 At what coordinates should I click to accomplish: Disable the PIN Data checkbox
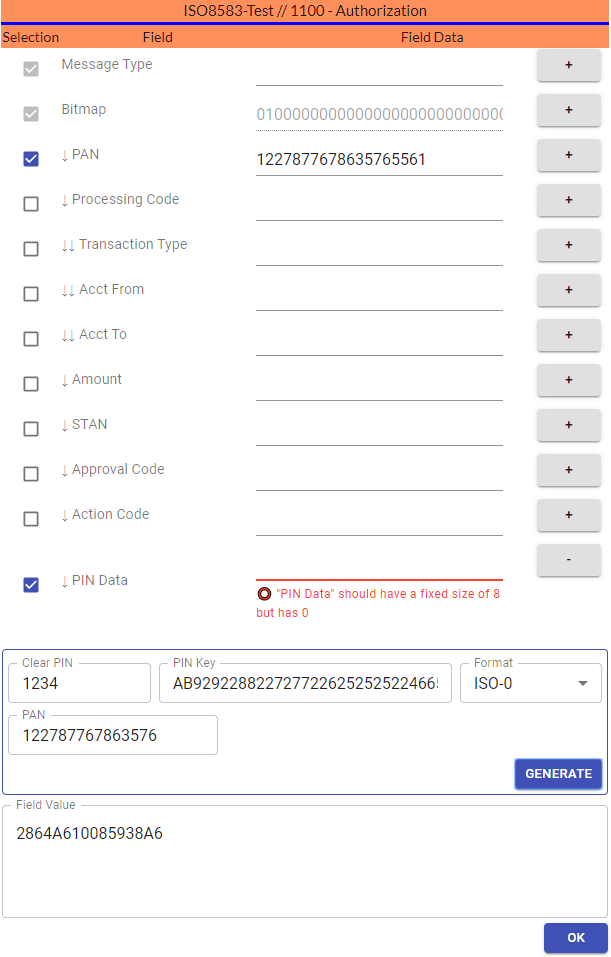tap(31, 585)
